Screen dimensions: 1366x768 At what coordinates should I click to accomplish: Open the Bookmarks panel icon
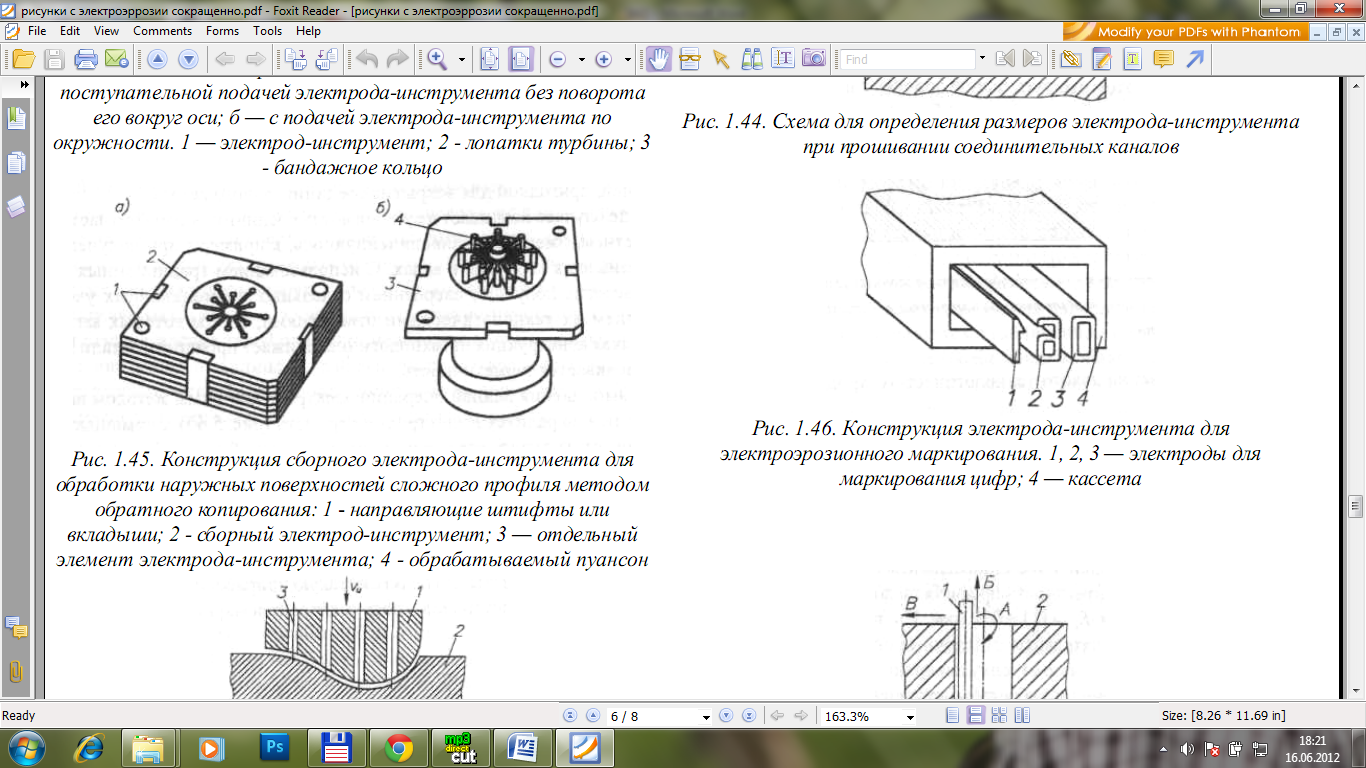click(x=16, y=120)
